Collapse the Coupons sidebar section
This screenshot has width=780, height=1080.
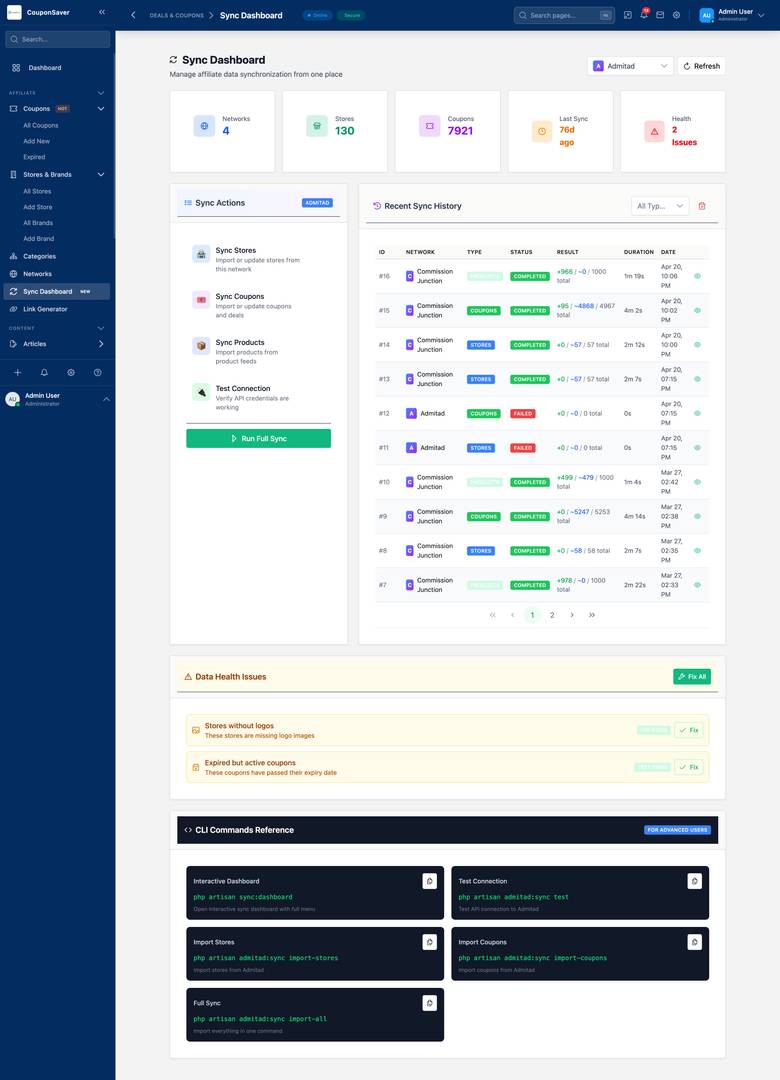pyautogui.click(x=101, y=109)
